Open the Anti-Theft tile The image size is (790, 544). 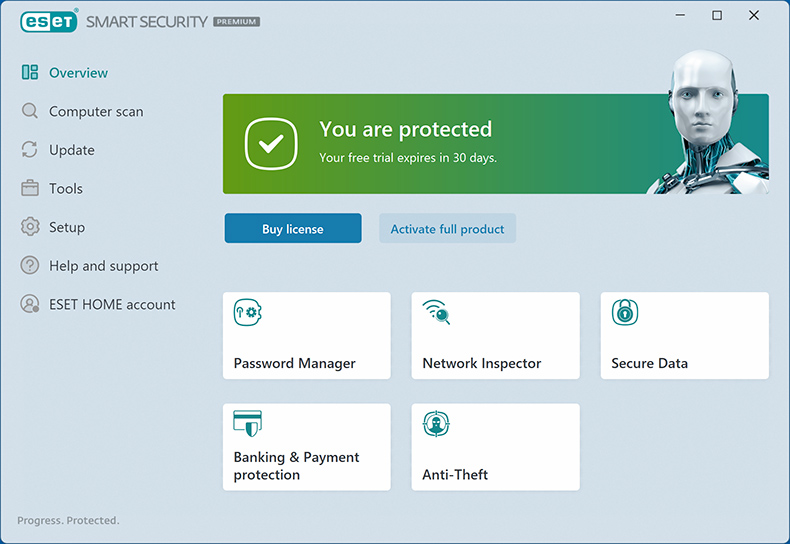tap(495, 447)
